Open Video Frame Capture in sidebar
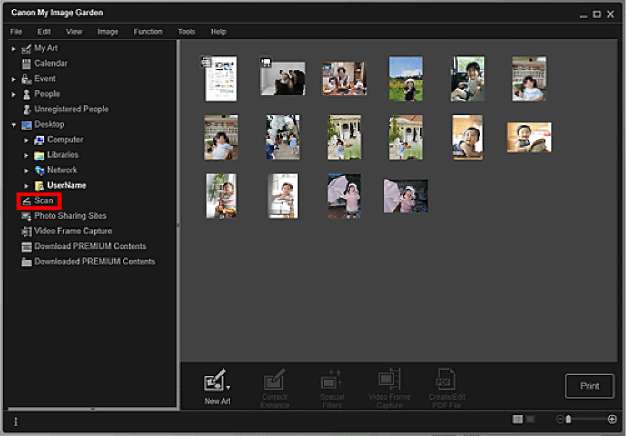626x436 pixels. pyautogui.click(x=72, y=231)
